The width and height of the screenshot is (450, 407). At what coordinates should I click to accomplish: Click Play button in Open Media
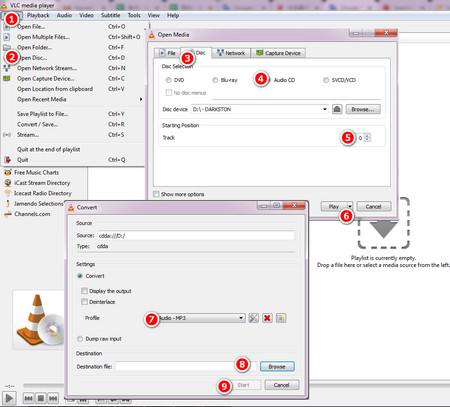point(334,206)
